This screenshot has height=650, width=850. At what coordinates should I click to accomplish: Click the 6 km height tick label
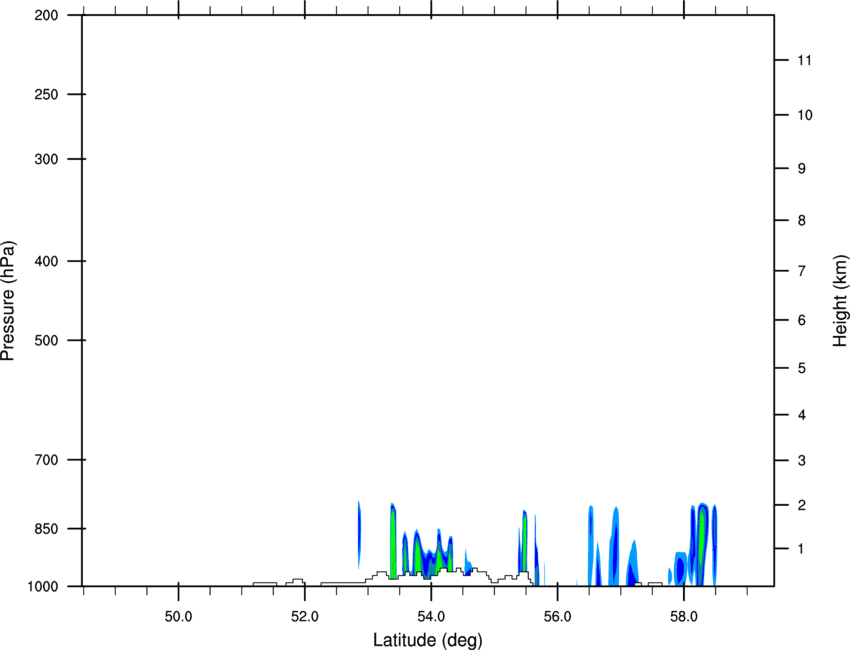pos(801,320)
